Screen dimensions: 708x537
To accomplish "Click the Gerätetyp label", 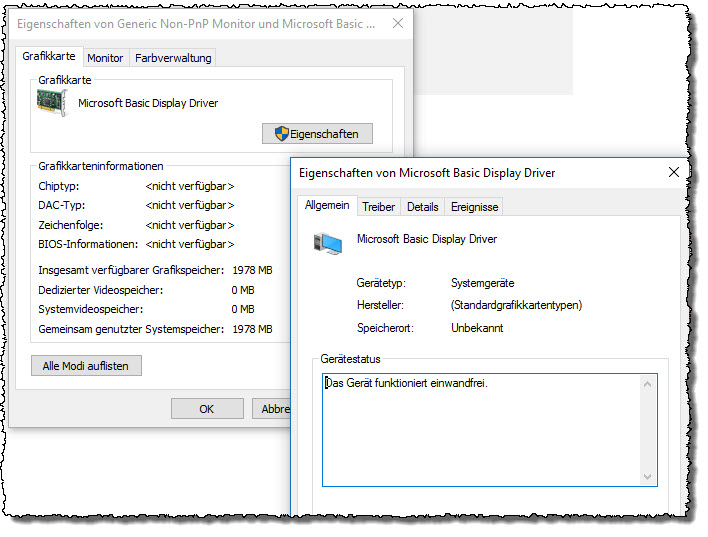I will [x=381, y=283].
